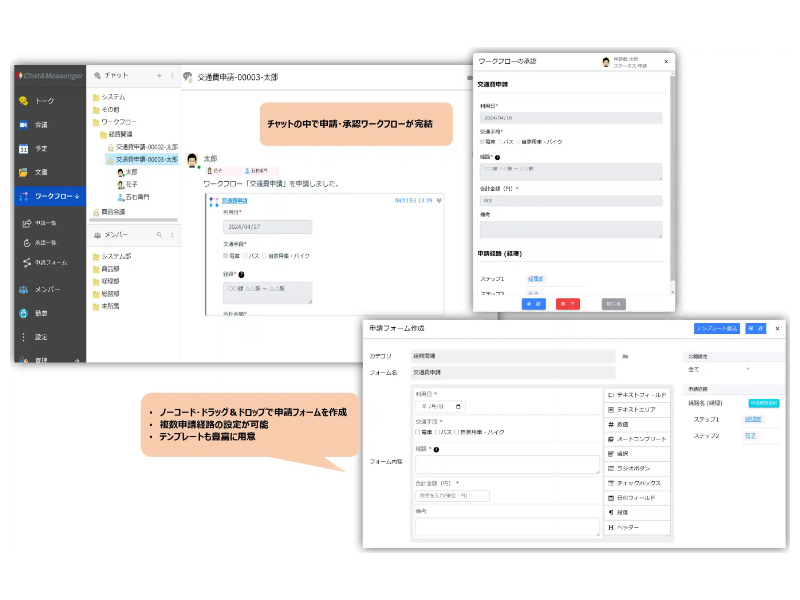Click the ステップ1 approver link in approval dialog
Screen dimensions: 800x600
click(x=535, y=279)
